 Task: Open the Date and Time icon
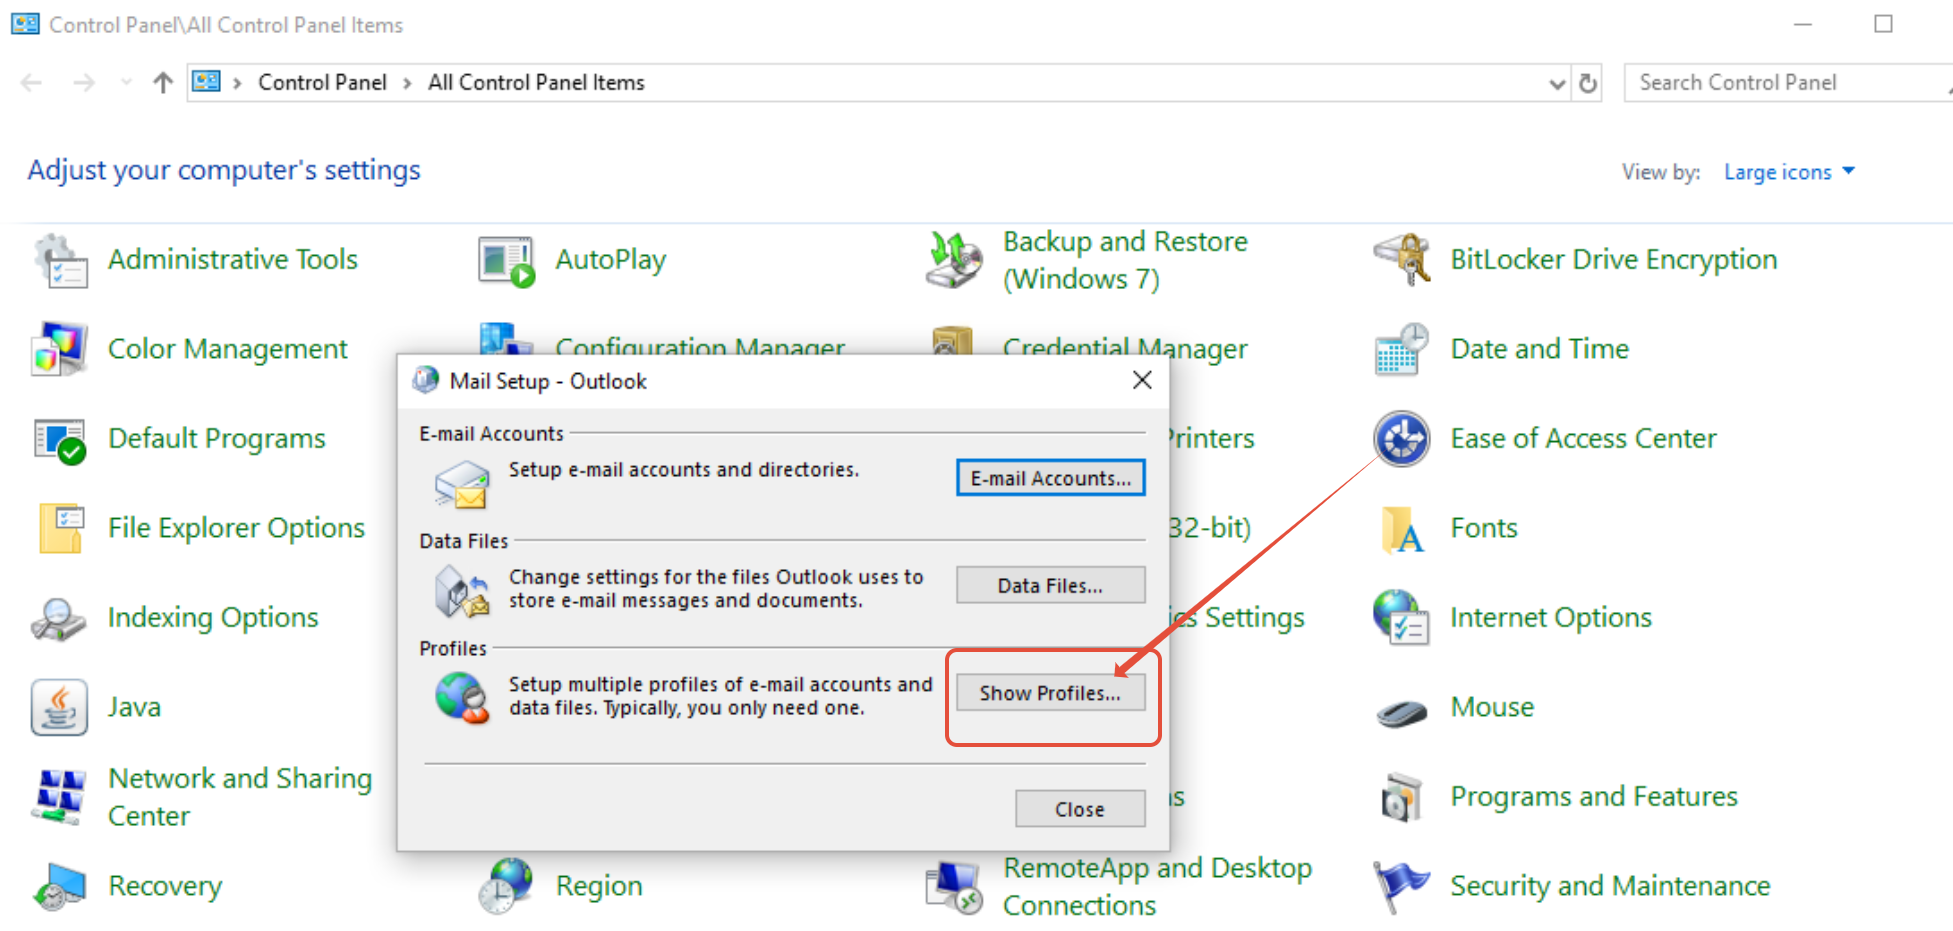tap(1401, 350)
